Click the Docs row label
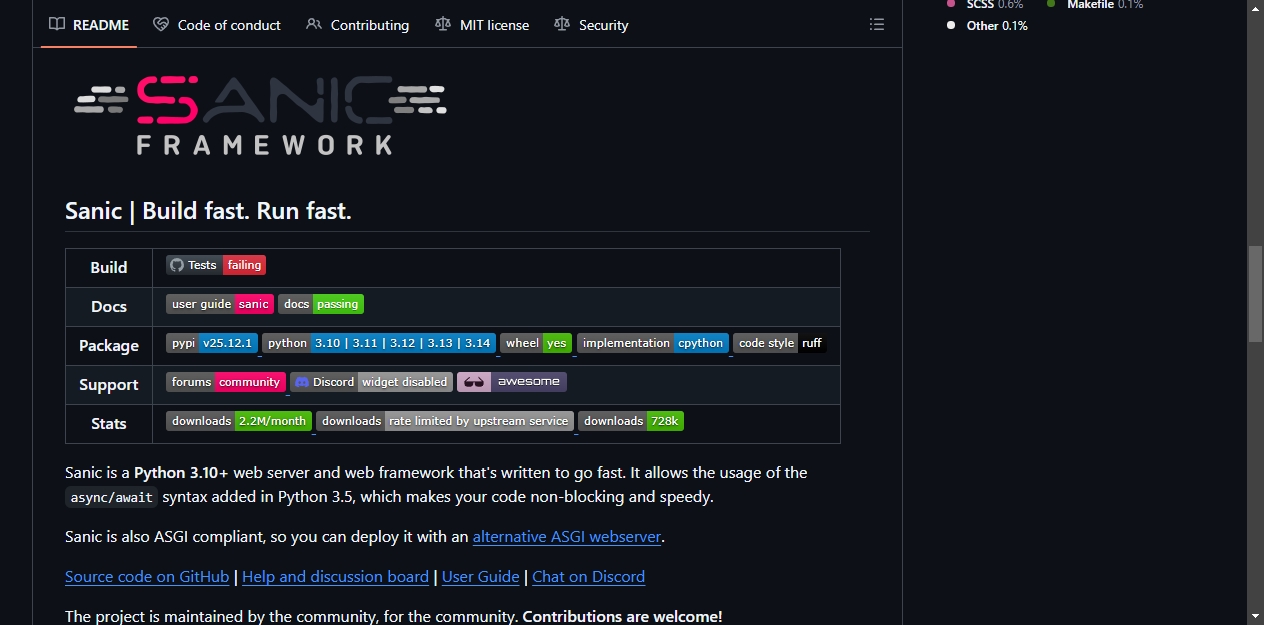The height and width of the screenshot is (625, 1264). (x=109, y=306)
